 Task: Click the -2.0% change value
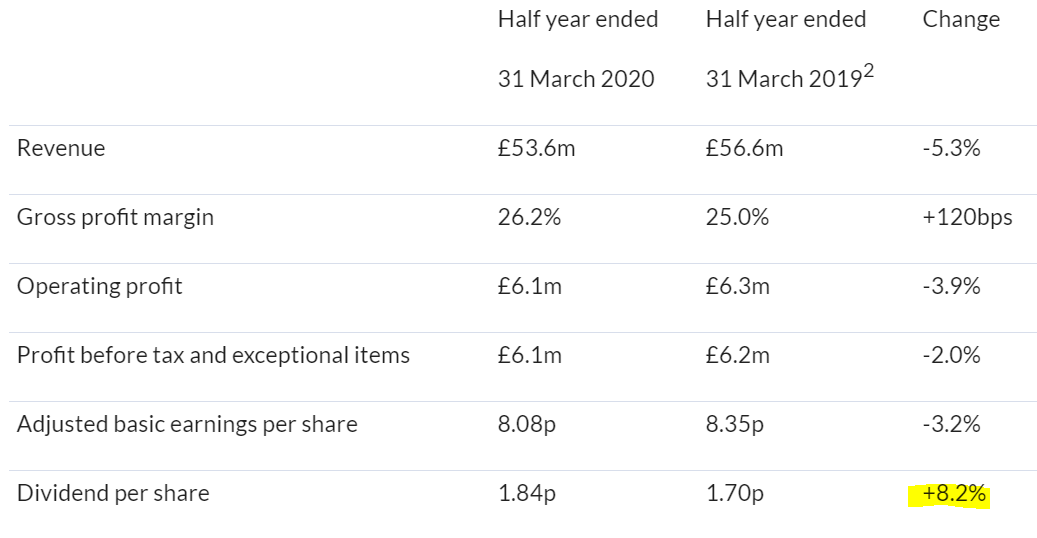click(951, 355)
